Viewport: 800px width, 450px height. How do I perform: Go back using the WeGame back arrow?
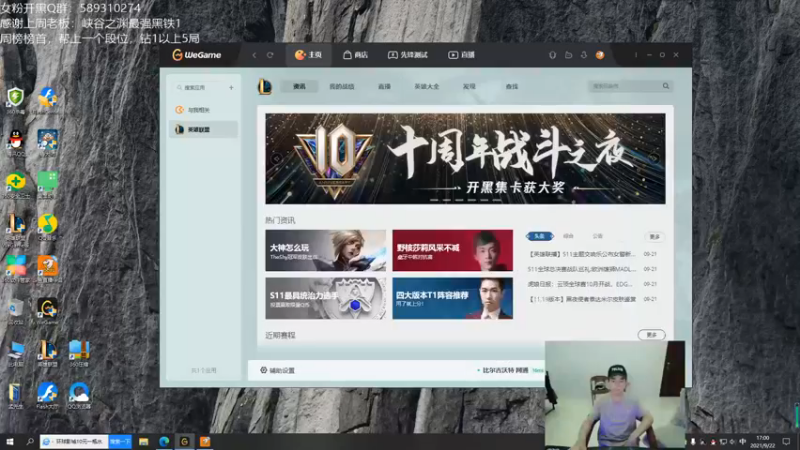coord(255,55)
